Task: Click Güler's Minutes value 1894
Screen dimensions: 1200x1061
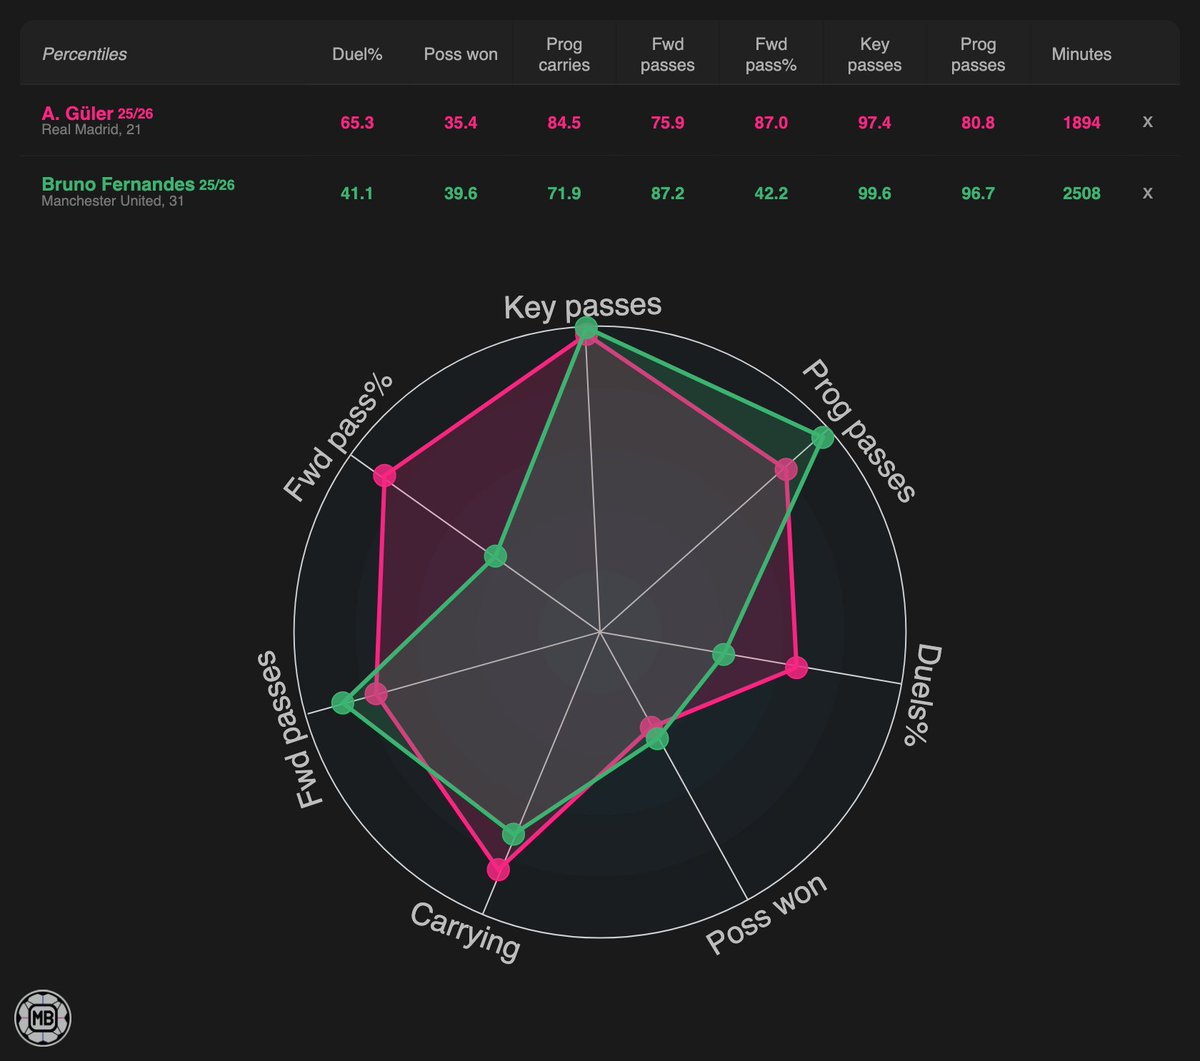Action: [x=1081, y=122]
